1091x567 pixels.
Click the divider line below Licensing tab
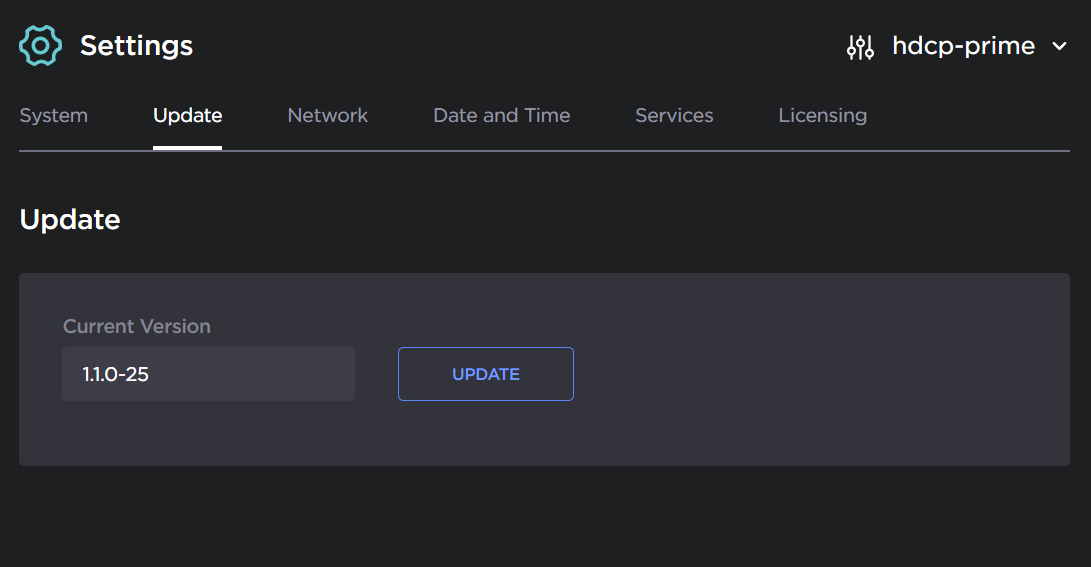point(822,151)
